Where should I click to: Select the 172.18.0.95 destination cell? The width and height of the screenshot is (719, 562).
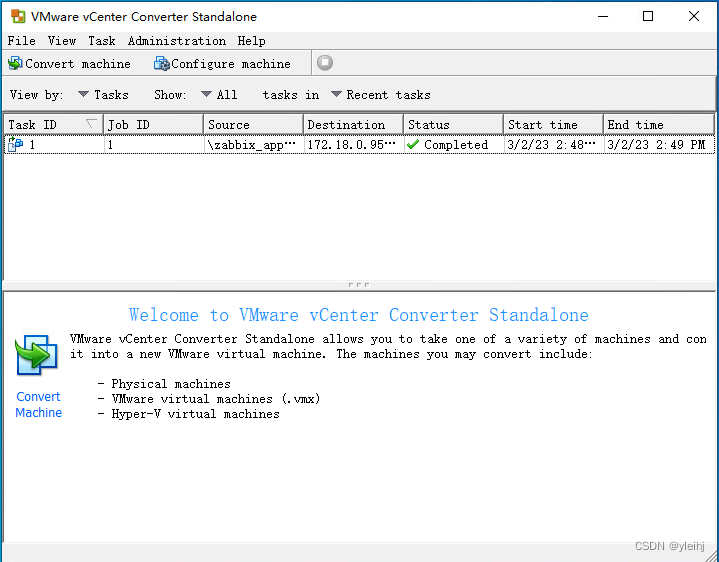[354, 144]
